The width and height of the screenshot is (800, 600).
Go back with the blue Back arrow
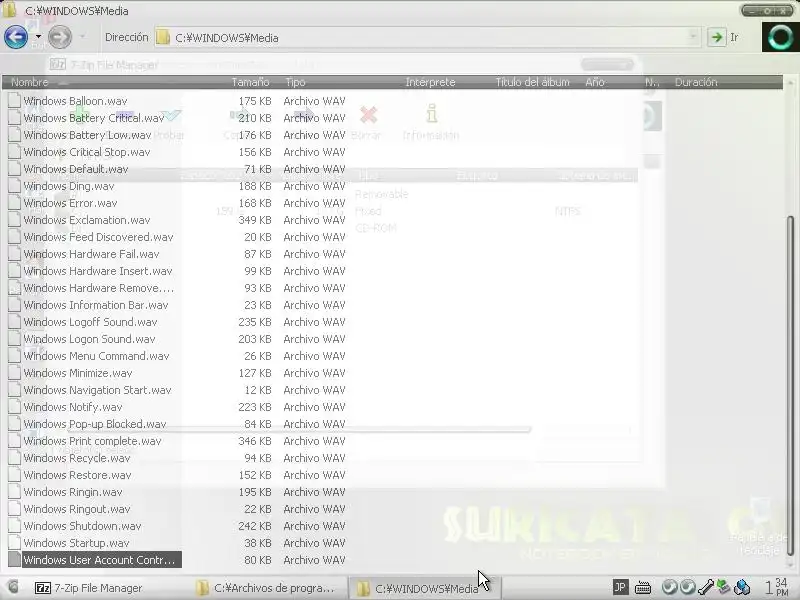pyautogui.click(x=16, y=37)
